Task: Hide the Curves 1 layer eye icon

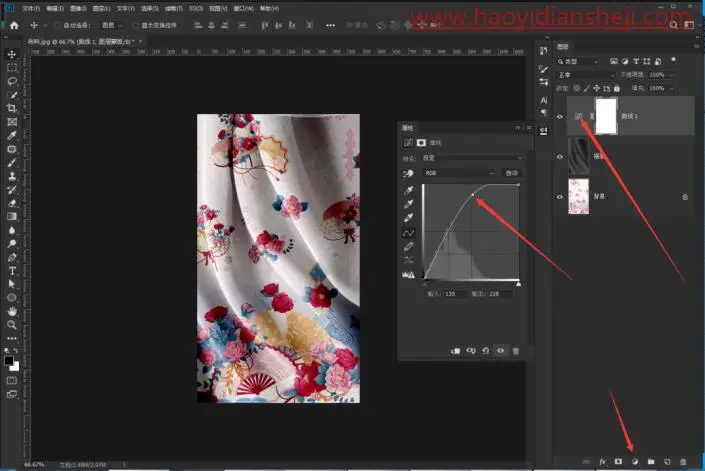Action: [x=560, y=116]
